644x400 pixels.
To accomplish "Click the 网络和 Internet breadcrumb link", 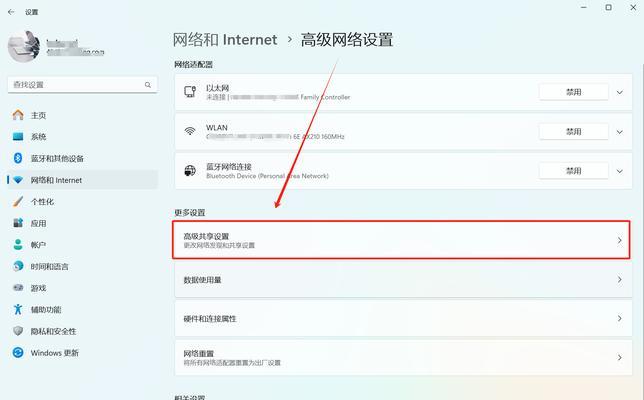I will pos(227,40).
